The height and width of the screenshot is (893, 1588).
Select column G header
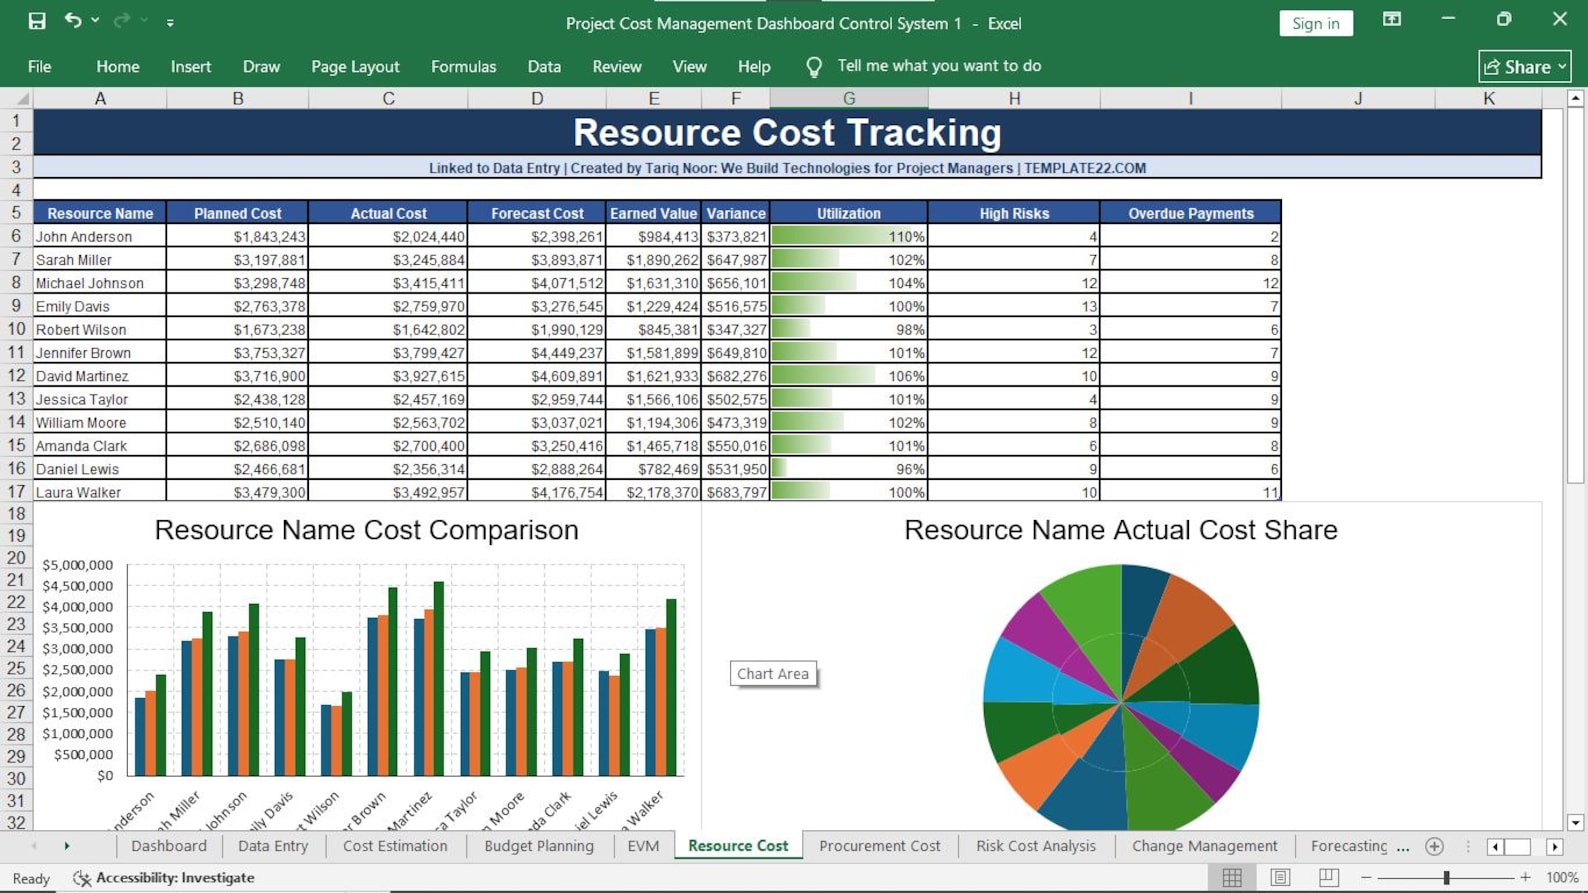click(849, 98)
